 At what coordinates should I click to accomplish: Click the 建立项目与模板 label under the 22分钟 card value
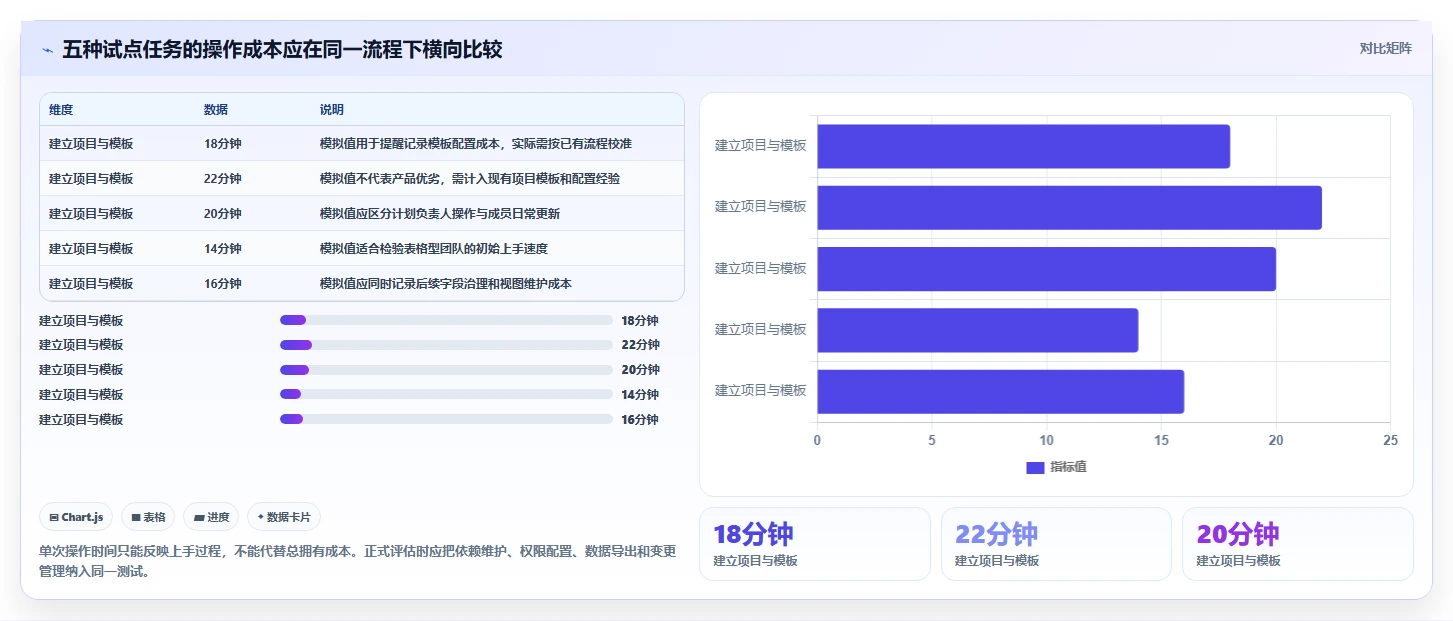(997, 561)
